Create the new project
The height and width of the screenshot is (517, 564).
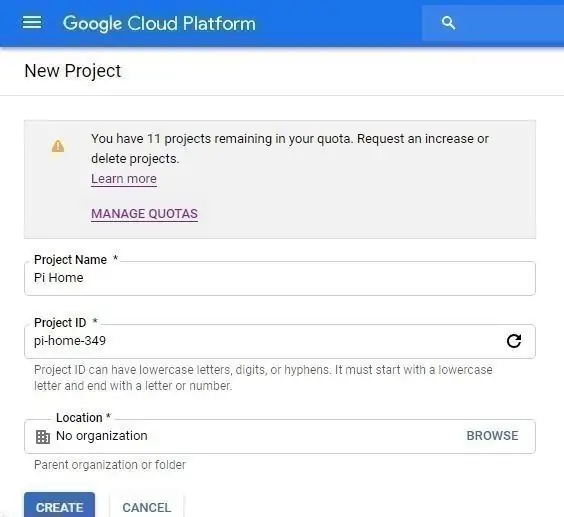59,505
